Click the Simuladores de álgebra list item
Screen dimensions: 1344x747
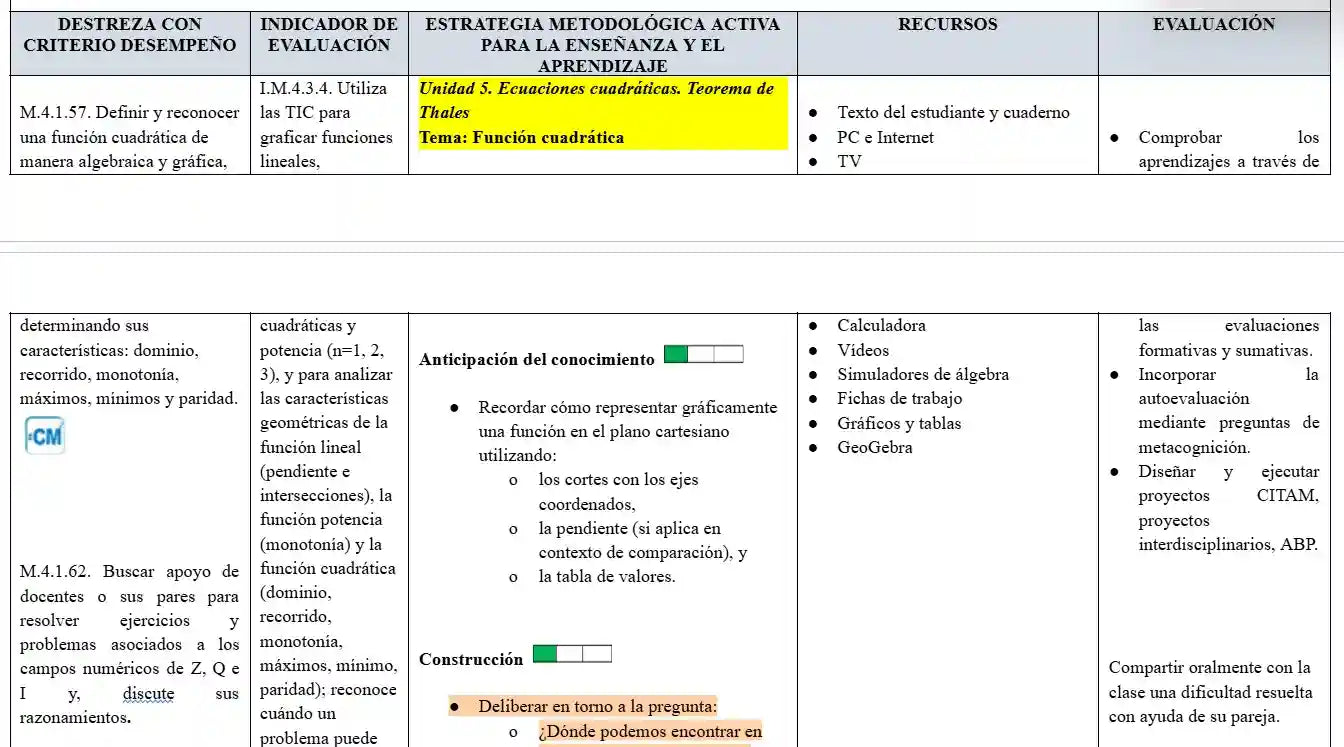pos(922,374)
